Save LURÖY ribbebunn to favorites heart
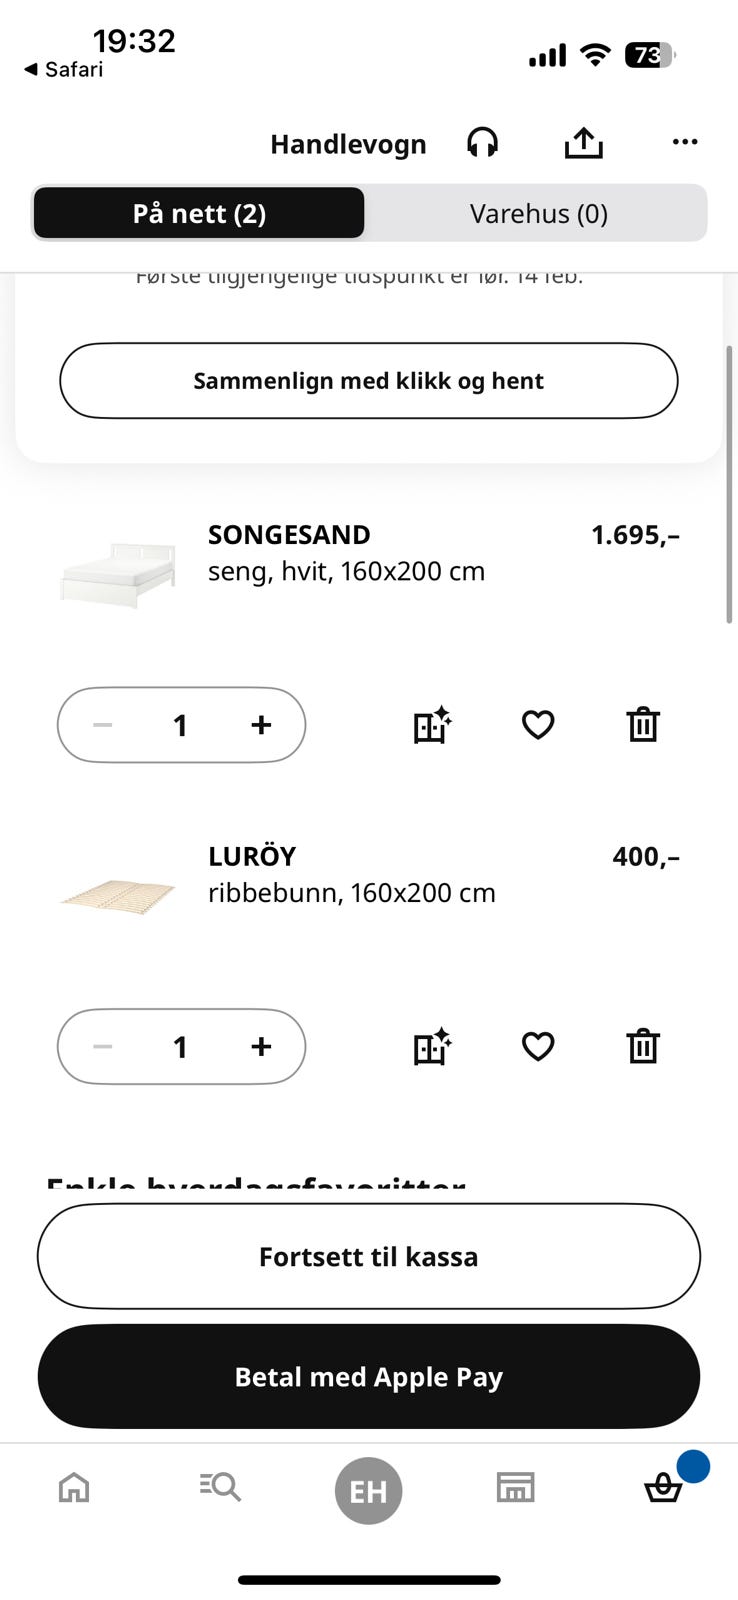Viewport: 738px width, 1600px height. pyautogui.click(x=538, y=1046)
